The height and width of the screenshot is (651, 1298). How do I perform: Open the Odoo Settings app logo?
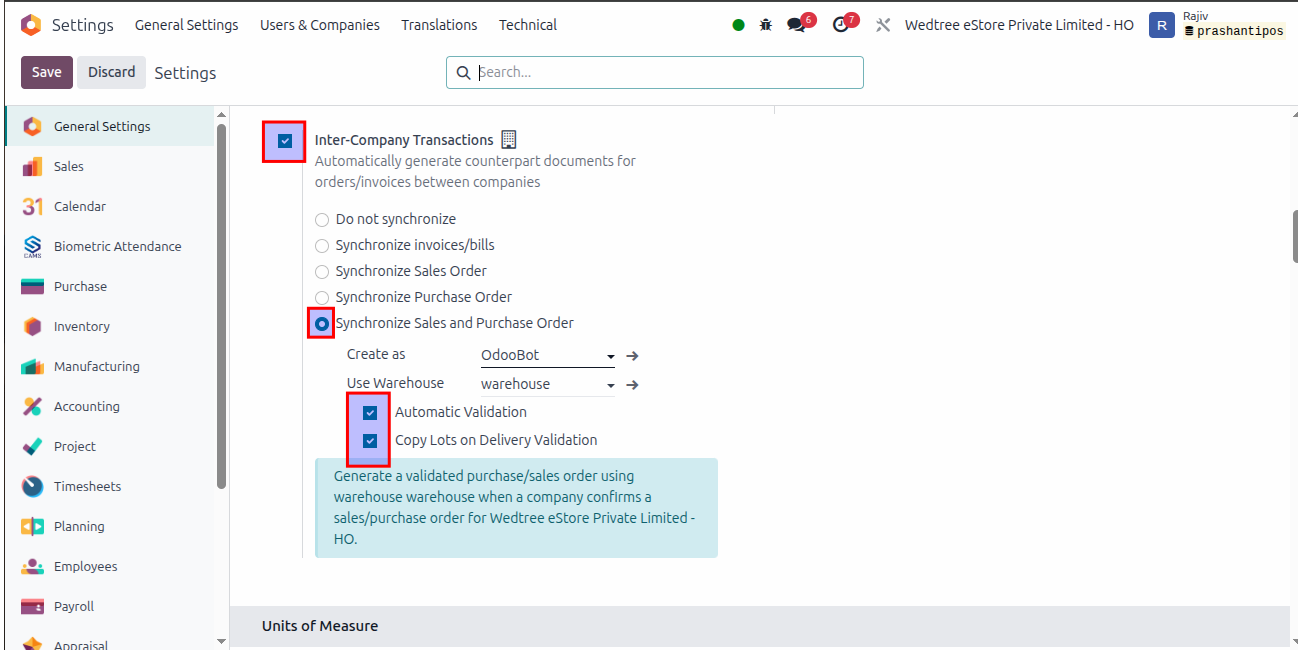click(31, 25)
